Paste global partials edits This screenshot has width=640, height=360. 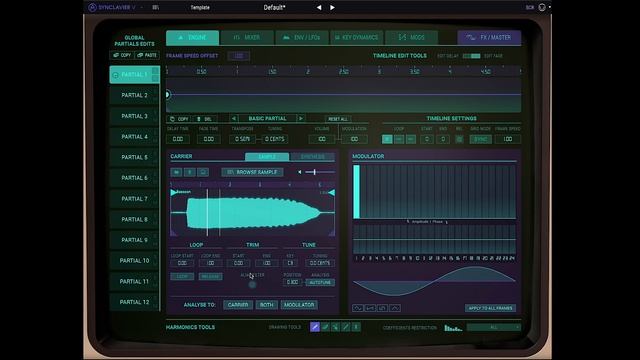pyautogui.click(x=147, y=55)
